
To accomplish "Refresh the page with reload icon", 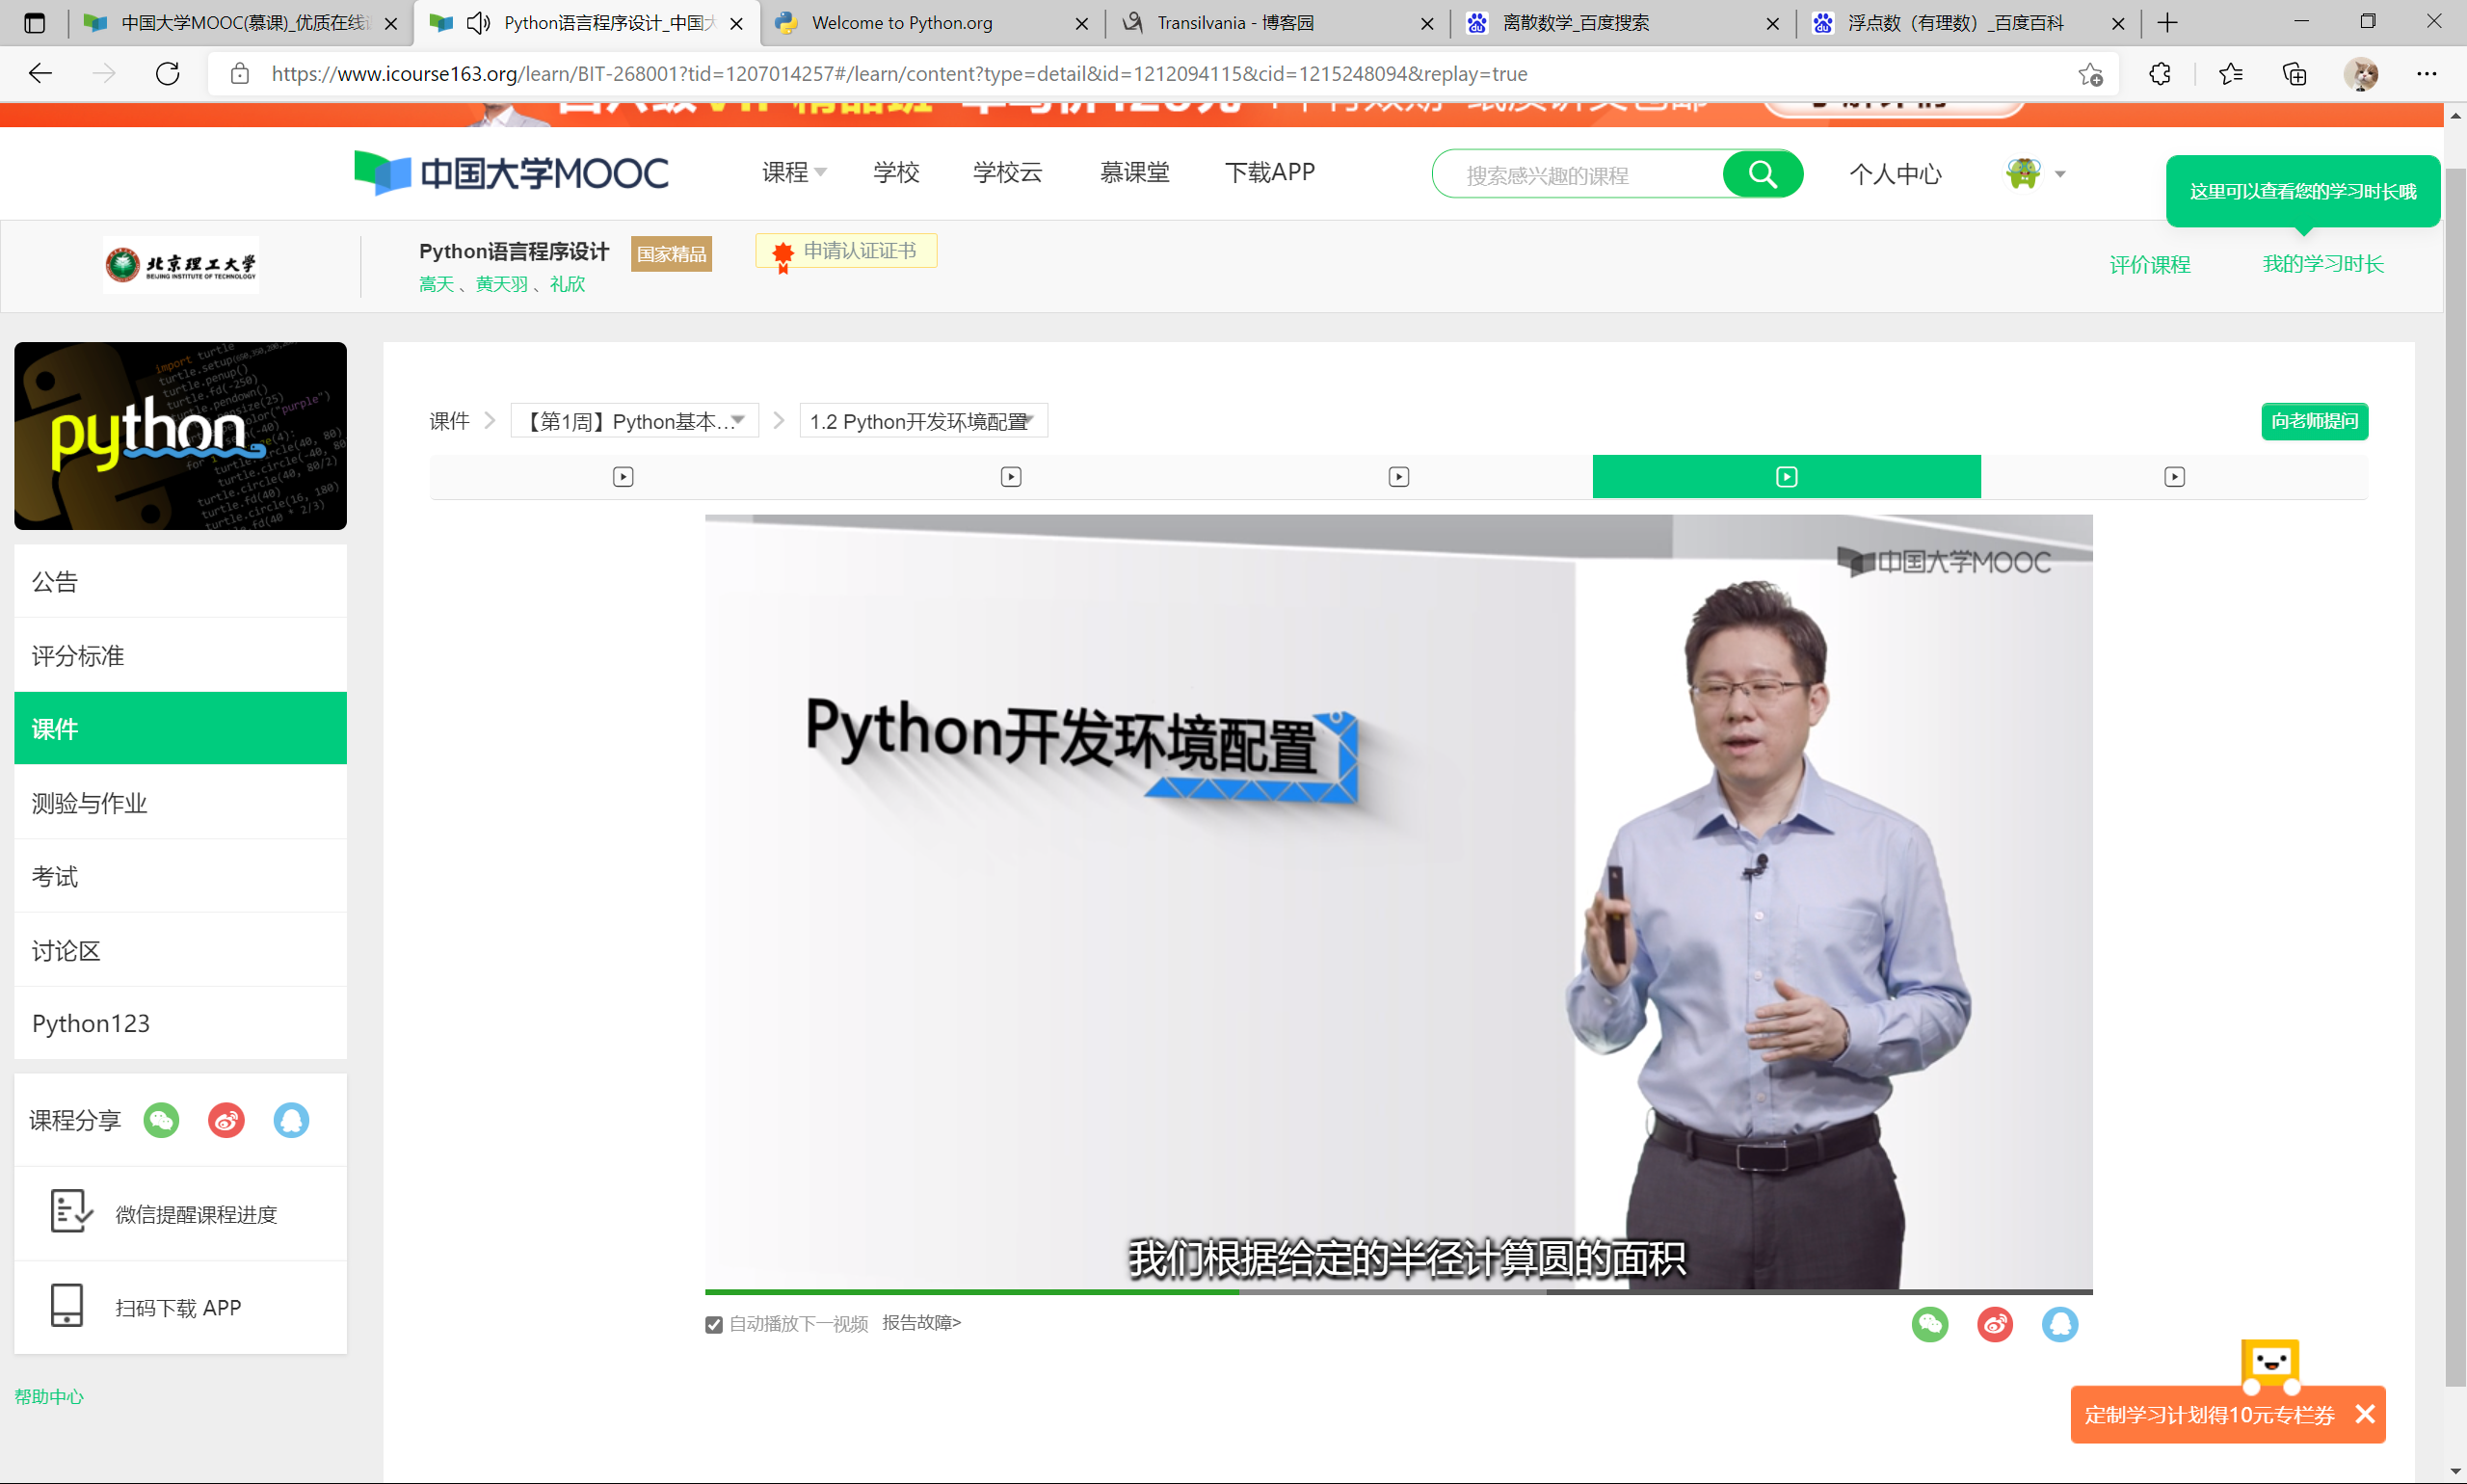I will [168, 74].
